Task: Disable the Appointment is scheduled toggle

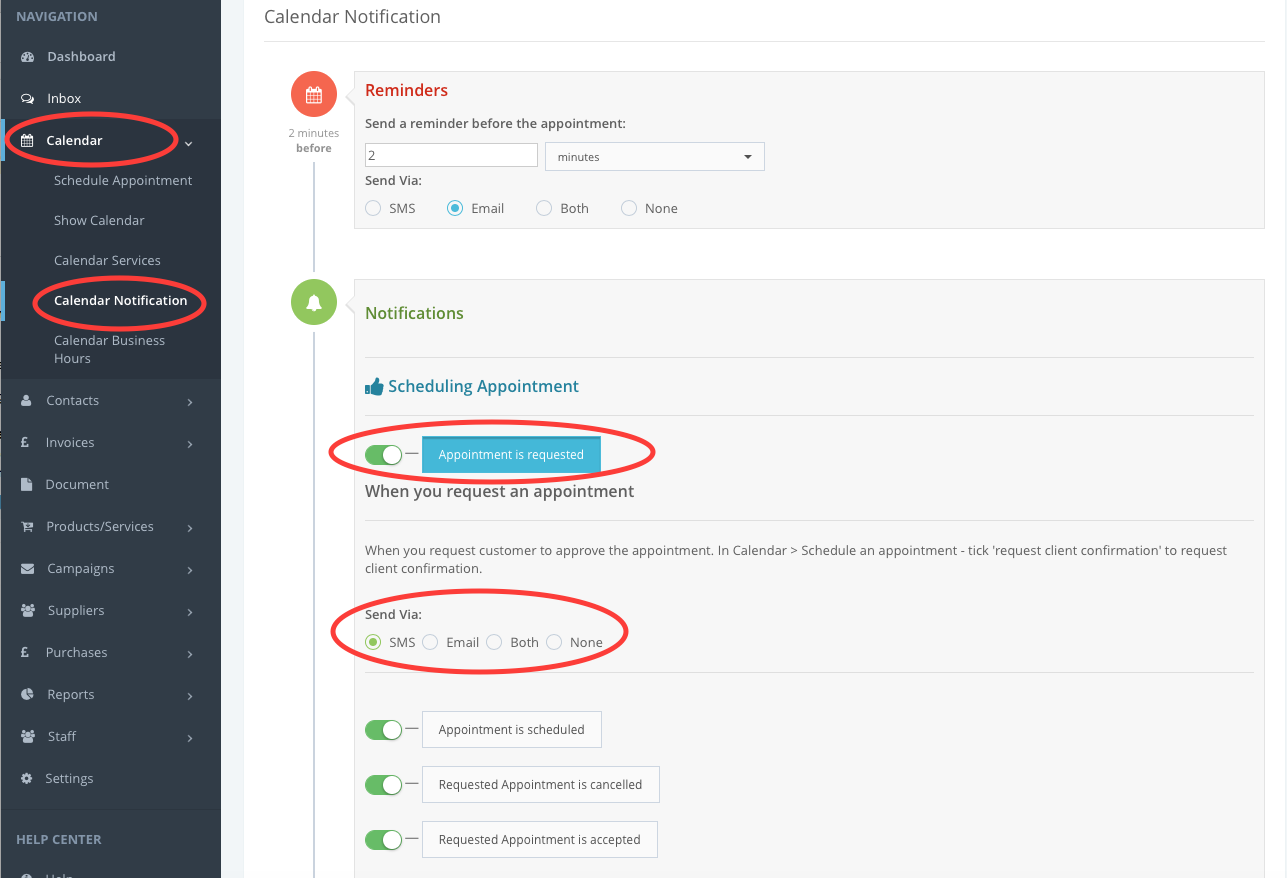Action: 383,730
